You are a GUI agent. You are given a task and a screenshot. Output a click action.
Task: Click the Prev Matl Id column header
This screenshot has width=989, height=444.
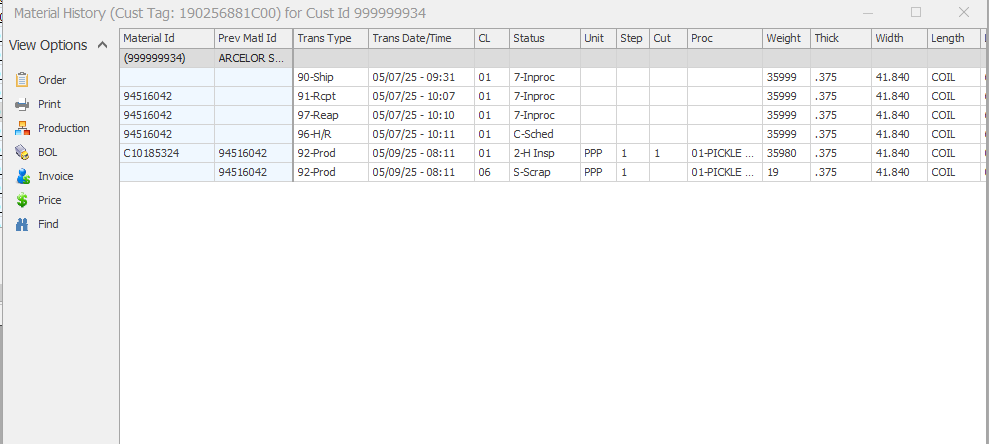[252, 38]
